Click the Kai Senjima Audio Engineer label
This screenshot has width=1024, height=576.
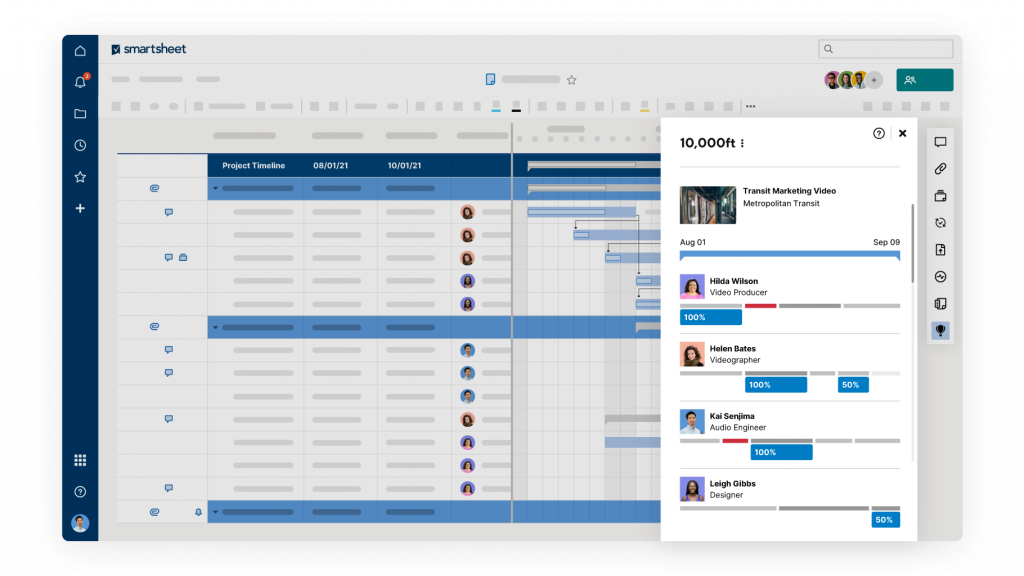(738, 422)
